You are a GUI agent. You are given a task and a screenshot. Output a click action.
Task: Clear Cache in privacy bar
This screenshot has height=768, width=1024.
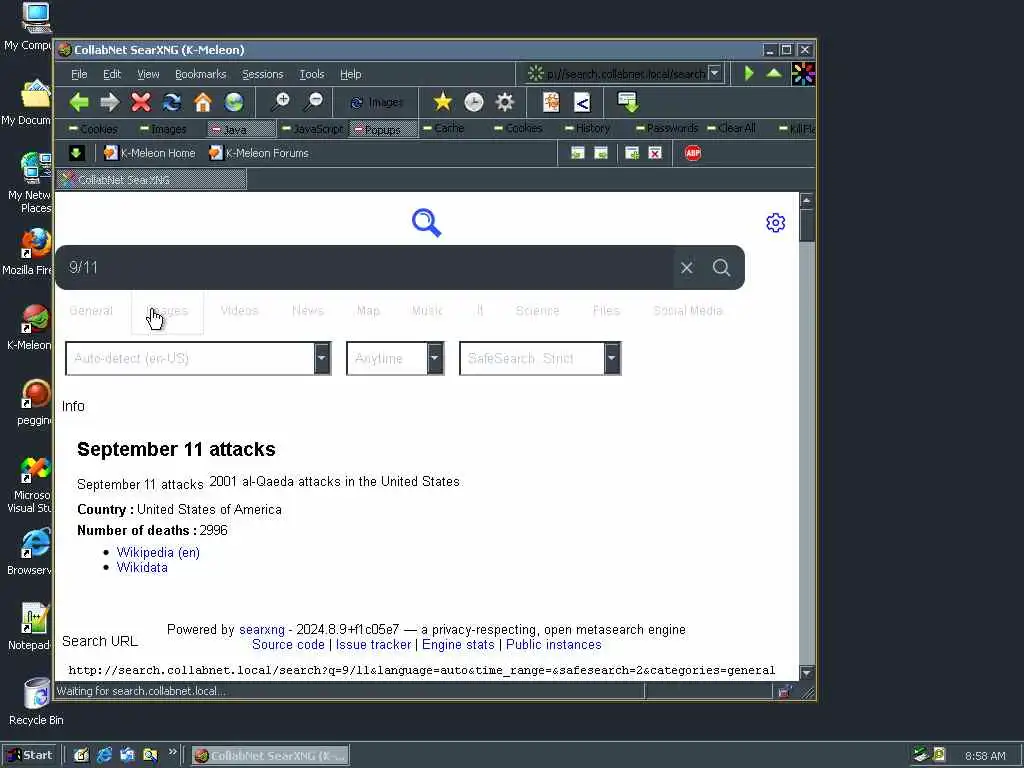pyautogui.click(x=443, y=128)
